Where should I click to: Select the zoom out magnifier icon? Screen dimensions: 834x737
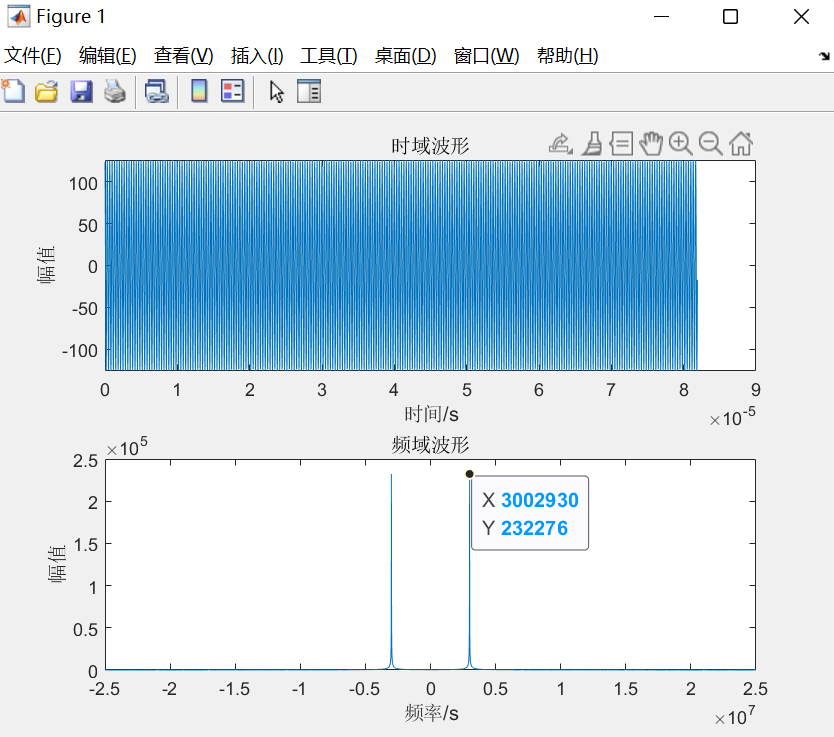pos(710,144)
